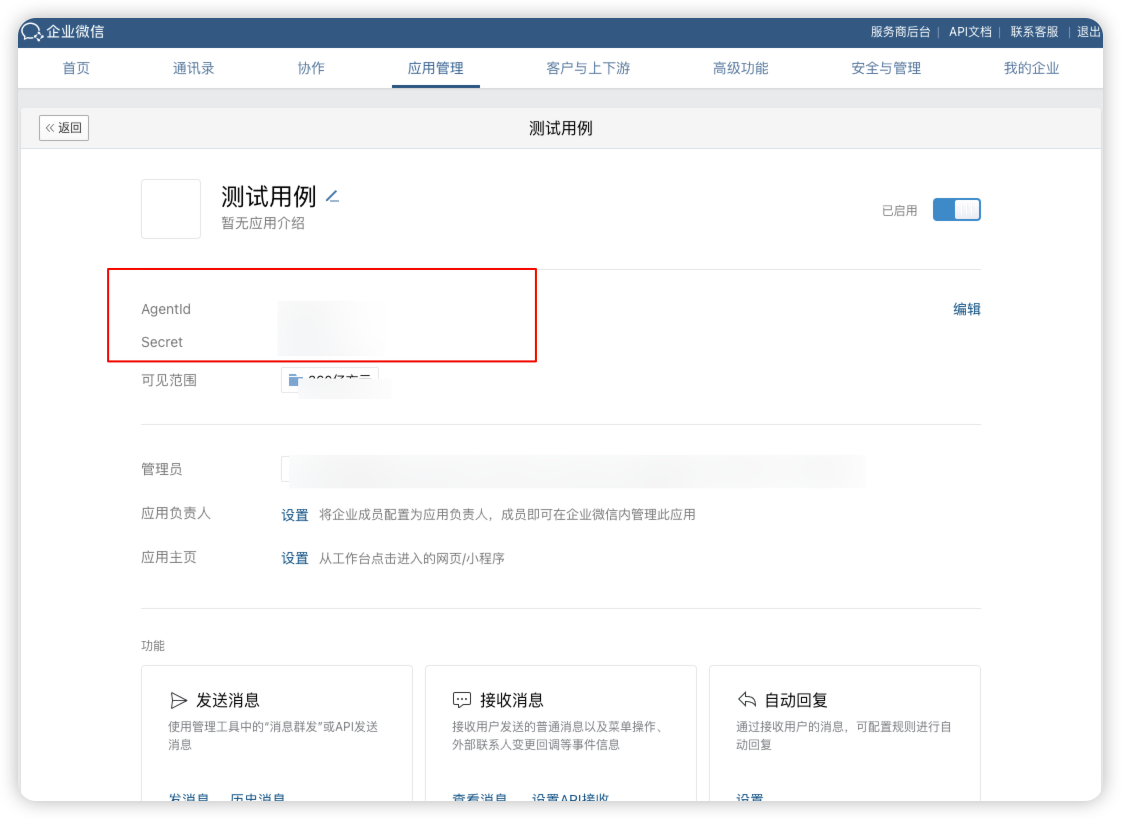Click 服务商后台 in the top bar
The width and height of the screenshot is (1121, 819).
click(900, 31)
